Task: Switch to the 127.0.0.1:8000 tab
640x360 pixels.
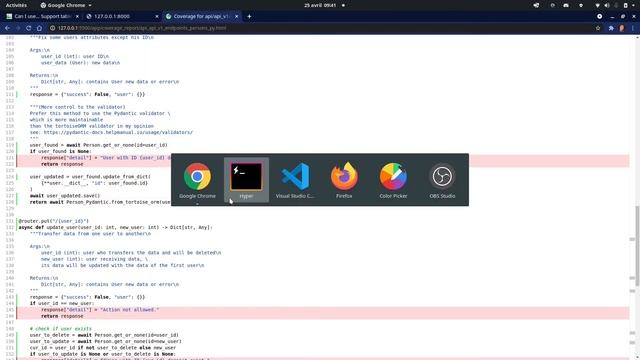Action: [122, 16]
